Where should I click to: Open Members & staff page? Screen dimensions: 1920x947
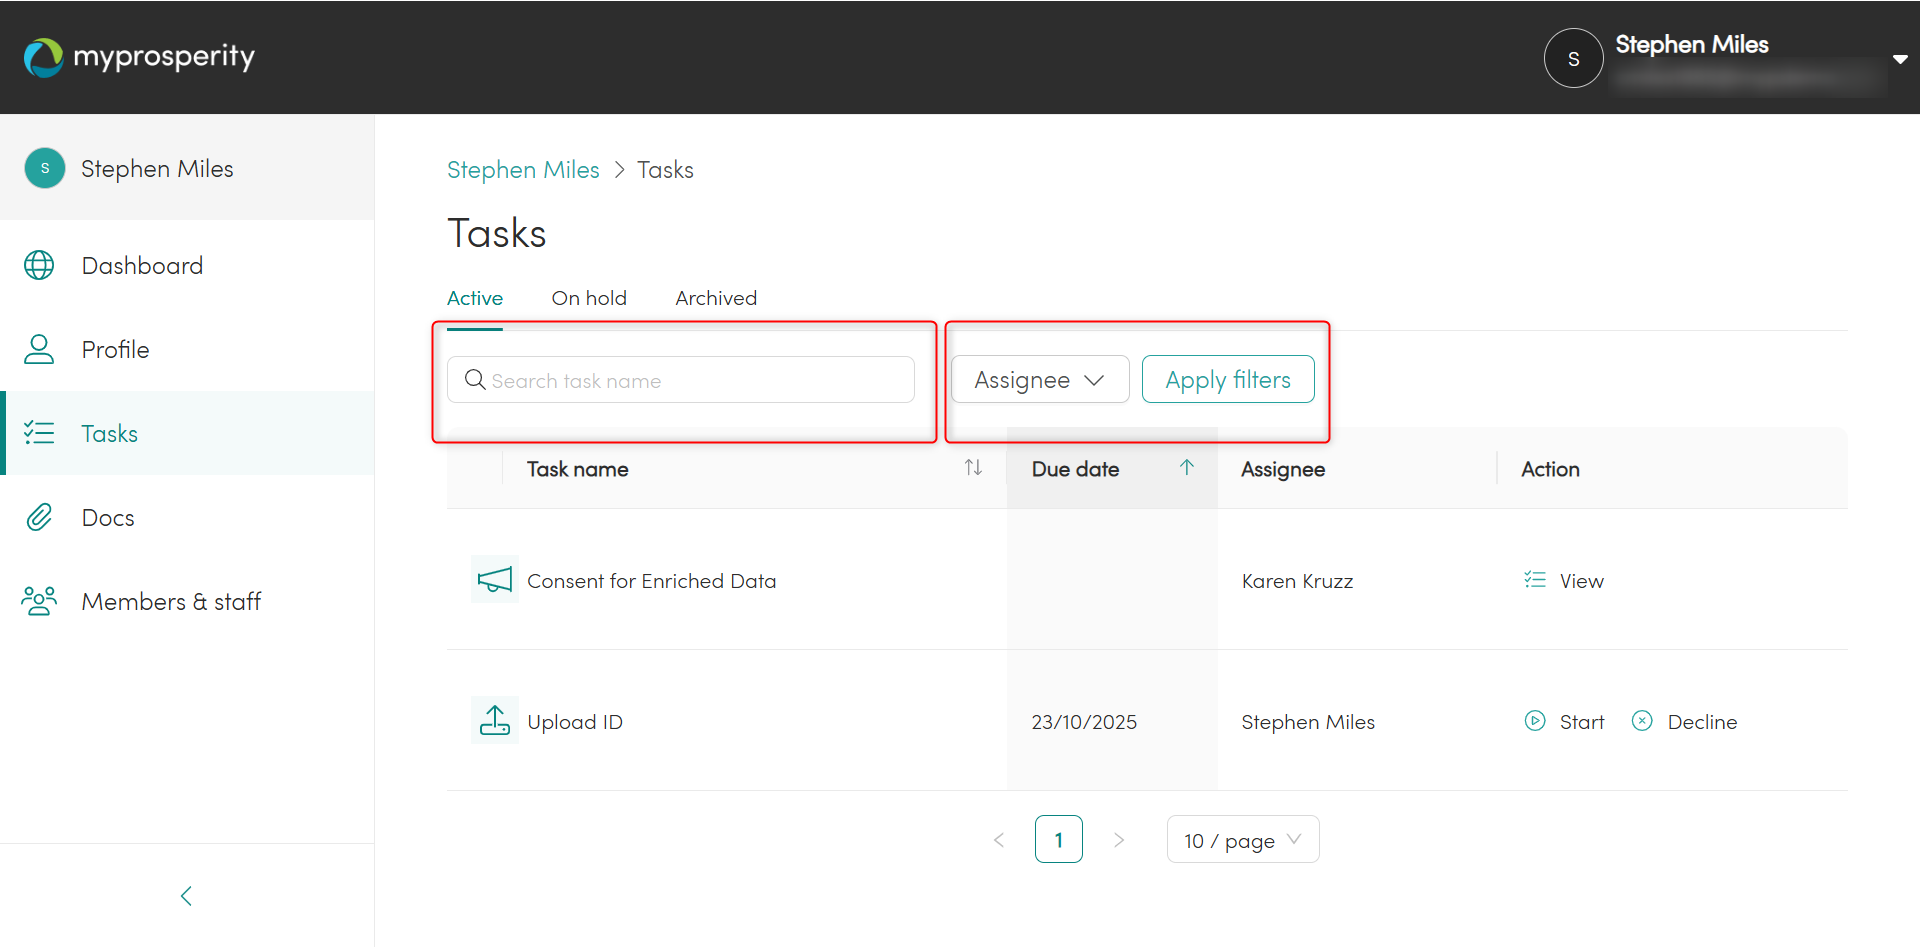coord(187,601)
